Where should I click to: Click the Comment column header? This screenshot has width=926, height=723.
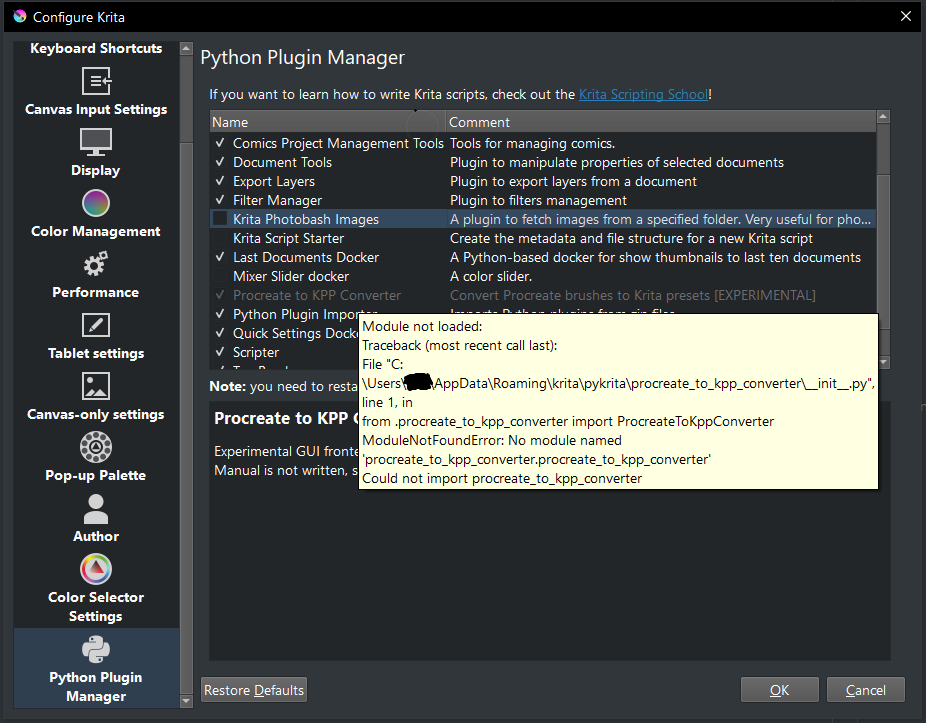click(660, 122)
